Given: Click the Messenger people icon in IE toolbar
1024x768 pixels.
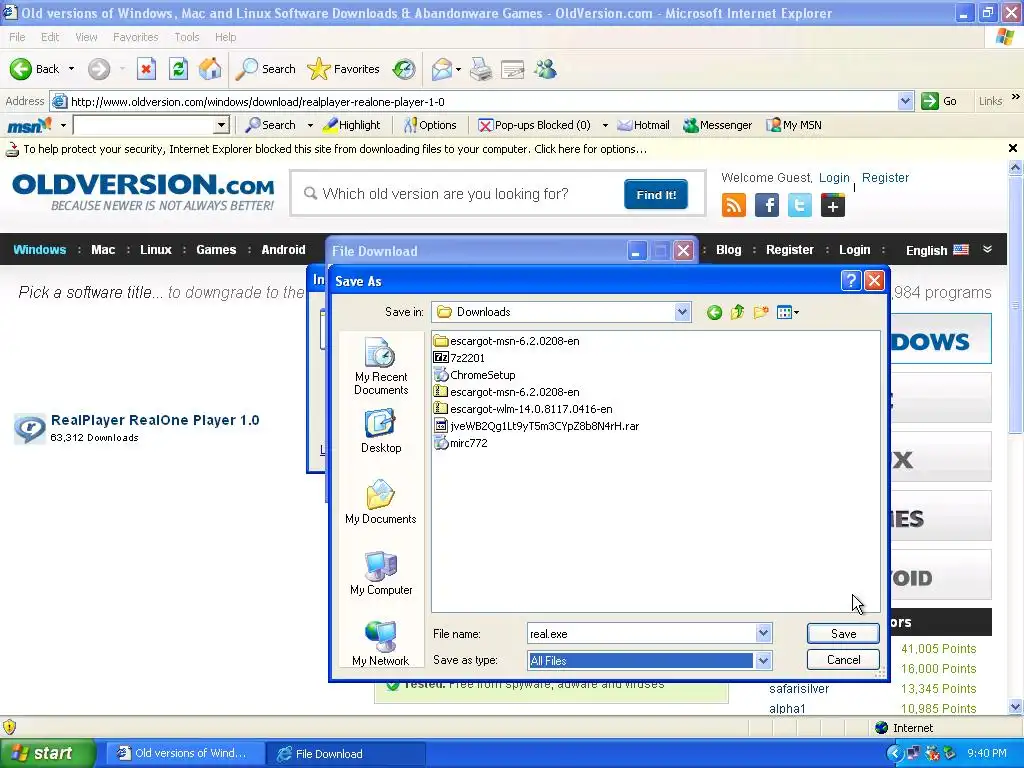Looking at the screenshot, I should point(545,69).
